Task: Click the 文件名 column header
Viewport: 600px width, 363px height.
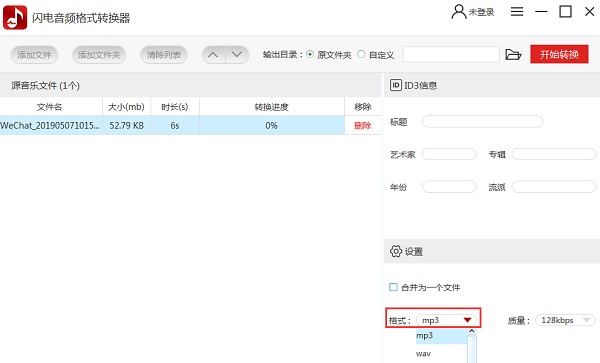Action: [x=50, y=107]
